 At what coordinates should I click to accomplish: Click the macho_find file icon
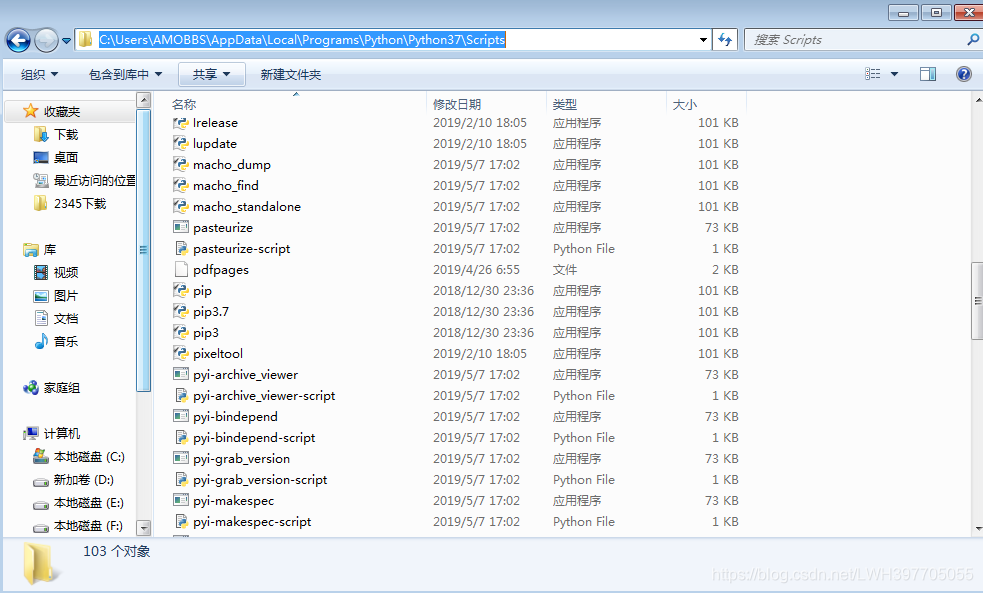coord(181,186)
